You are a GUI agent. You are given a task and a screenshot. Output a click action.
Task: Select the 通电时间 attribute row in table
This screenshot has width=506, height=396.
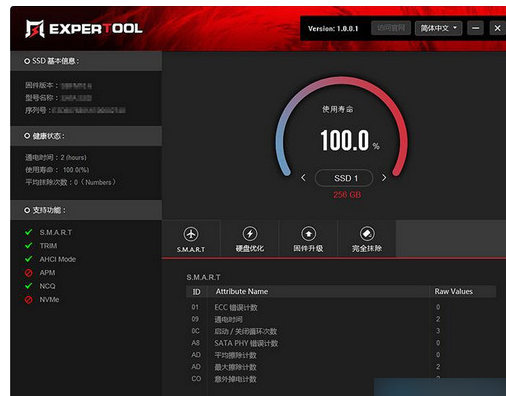point(341,319)
